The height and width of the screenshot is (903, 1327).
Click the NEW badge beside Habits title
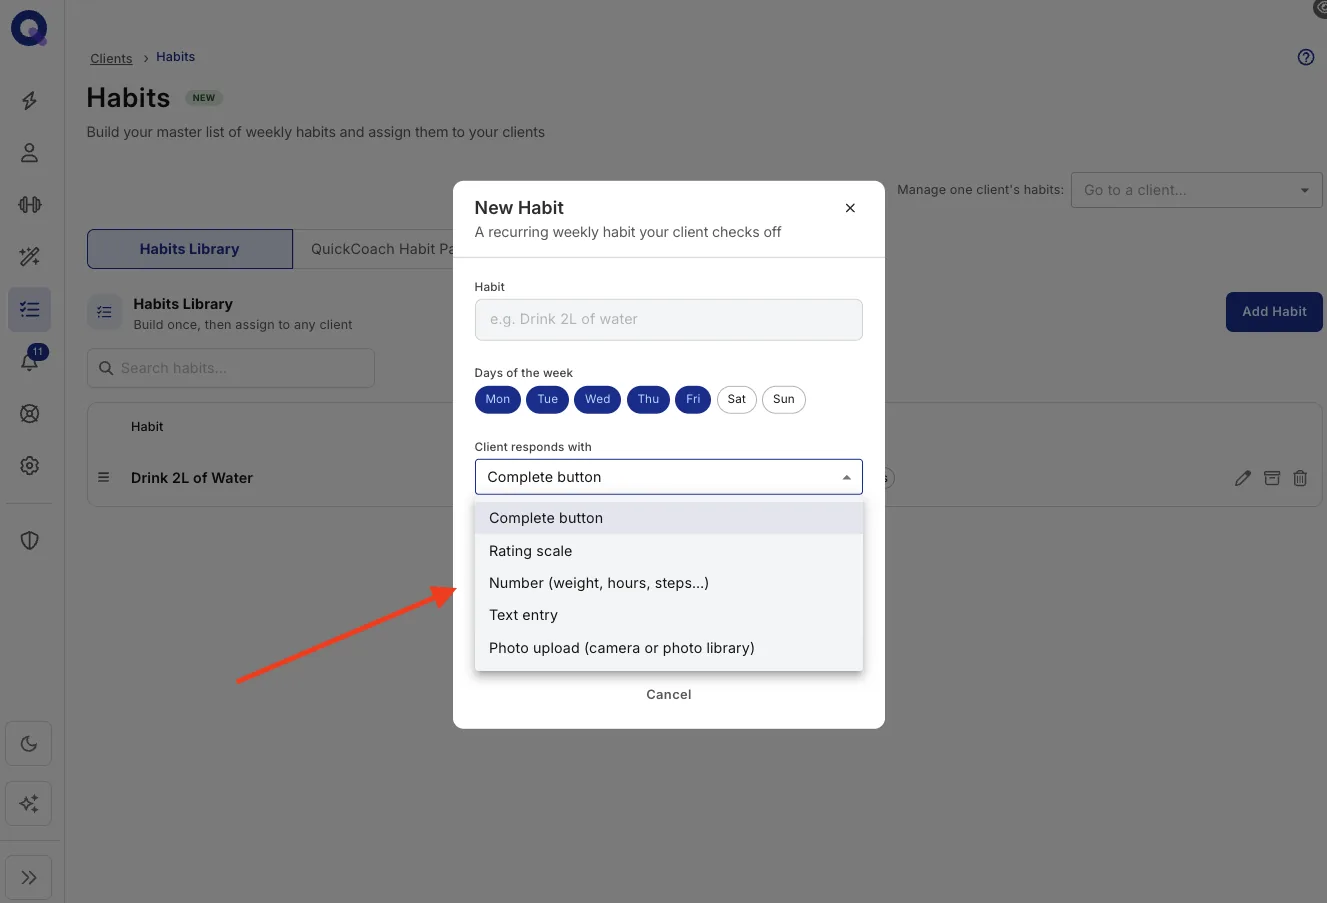(x=204, y=98)
